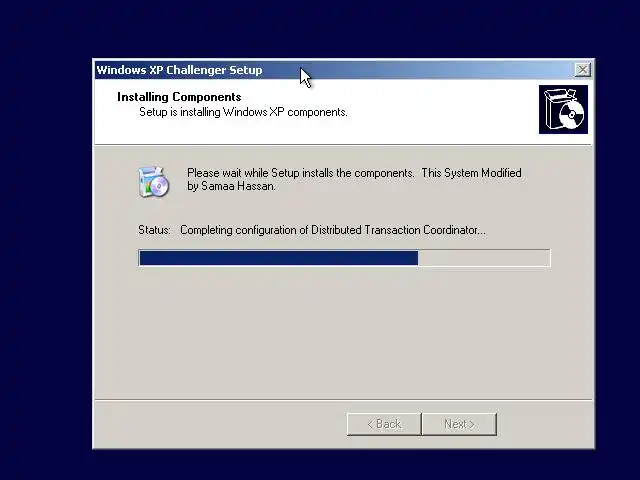Image resolution: width=640 pixels, height=480 pixels.
Task: Click the 'Installing Components' heading
Action: pos(179,97)
